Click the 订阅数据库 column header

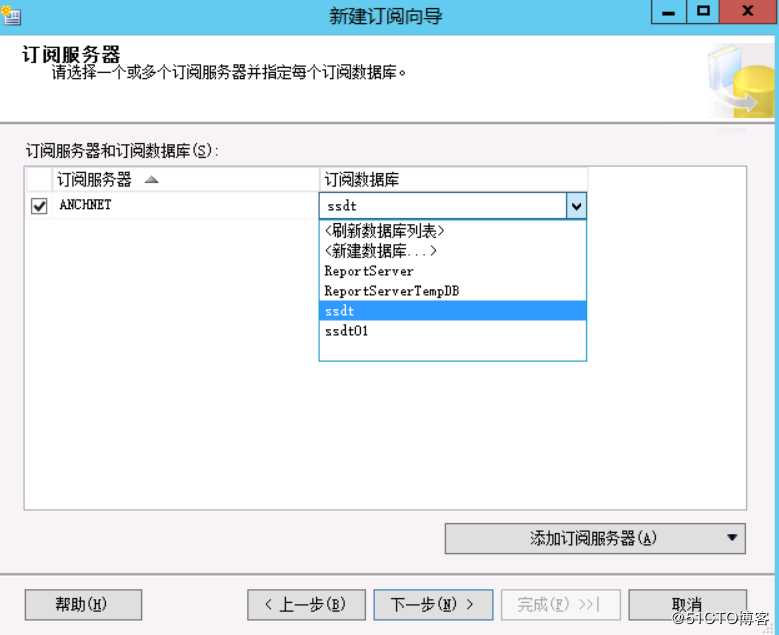[x=453, y=179]
